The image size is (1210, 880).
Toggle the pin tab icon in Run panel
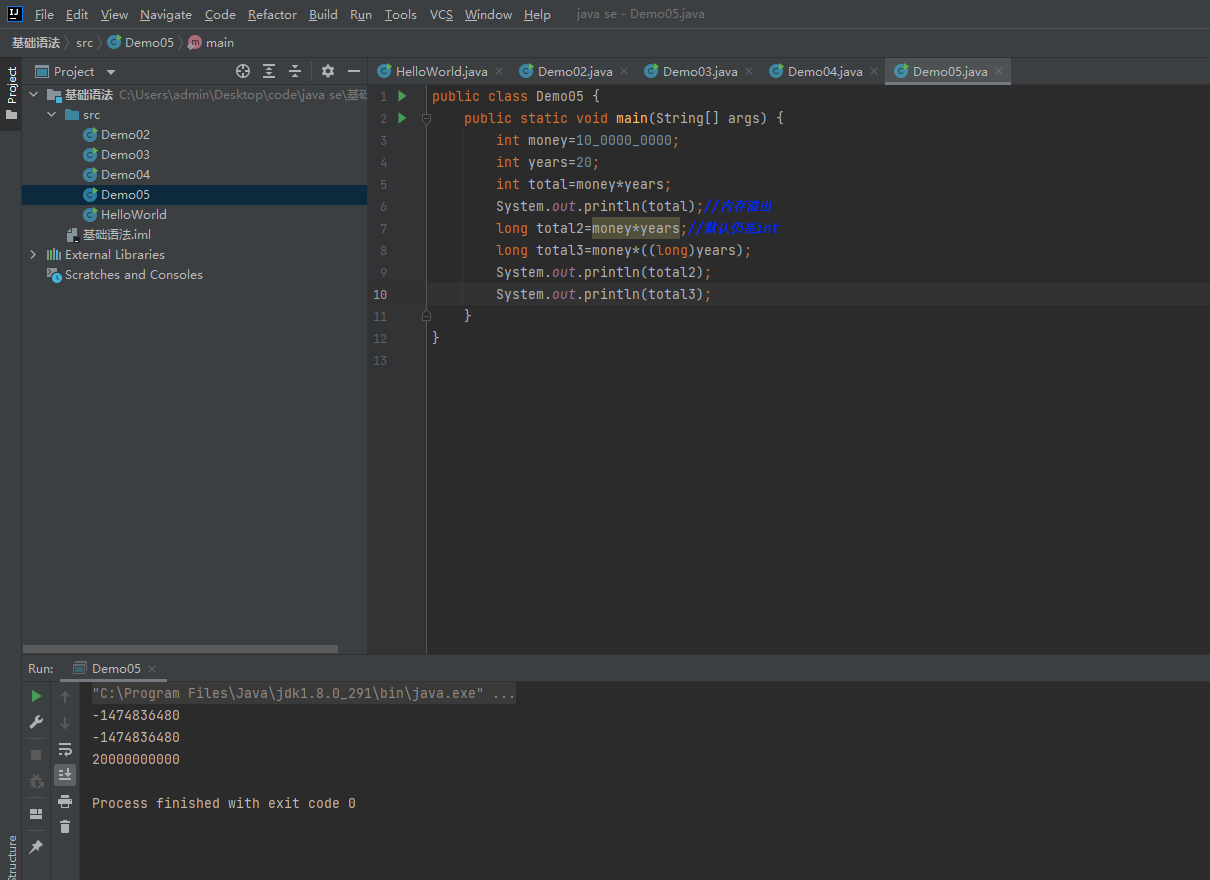tap(36, 847)
